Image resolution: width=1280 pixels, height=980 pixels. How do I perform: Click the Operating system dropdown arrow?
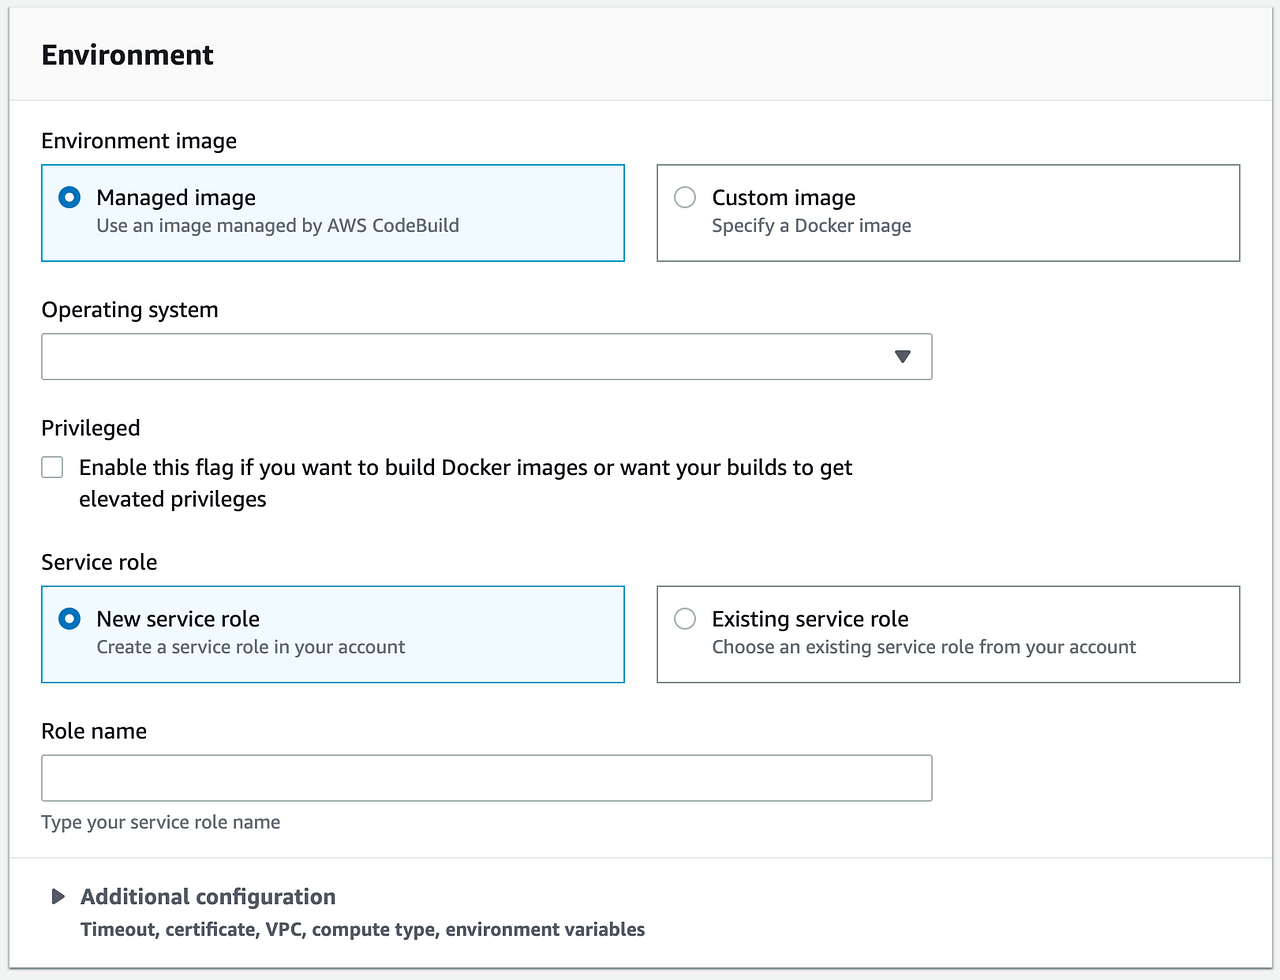(x=902, y=357)
